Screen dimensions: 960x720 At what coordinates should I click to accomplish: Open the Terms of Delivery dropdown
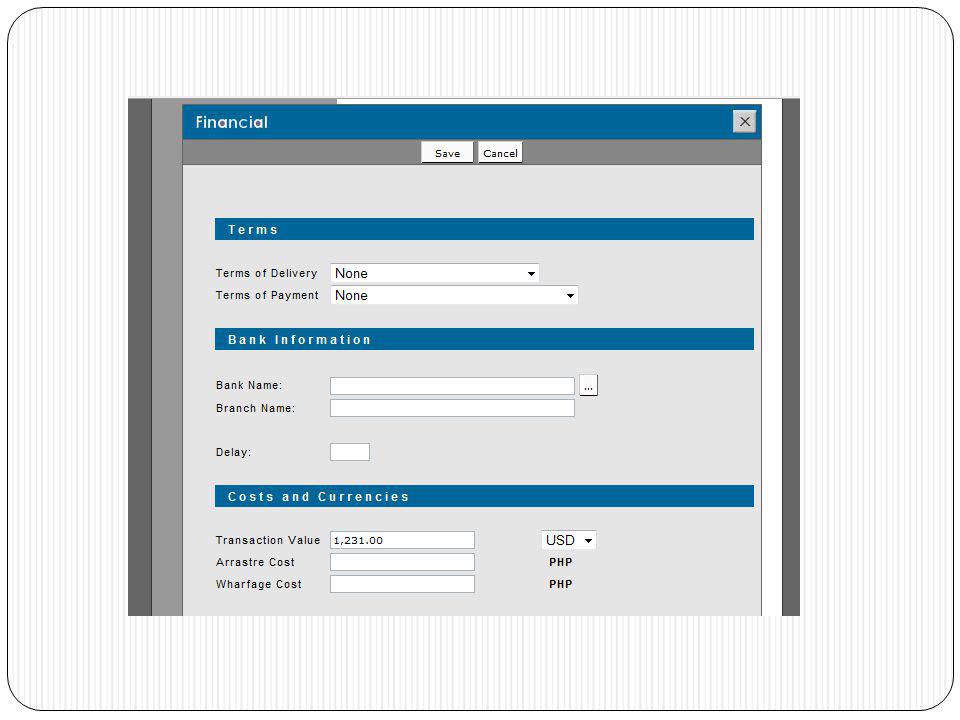coord(435,273)
